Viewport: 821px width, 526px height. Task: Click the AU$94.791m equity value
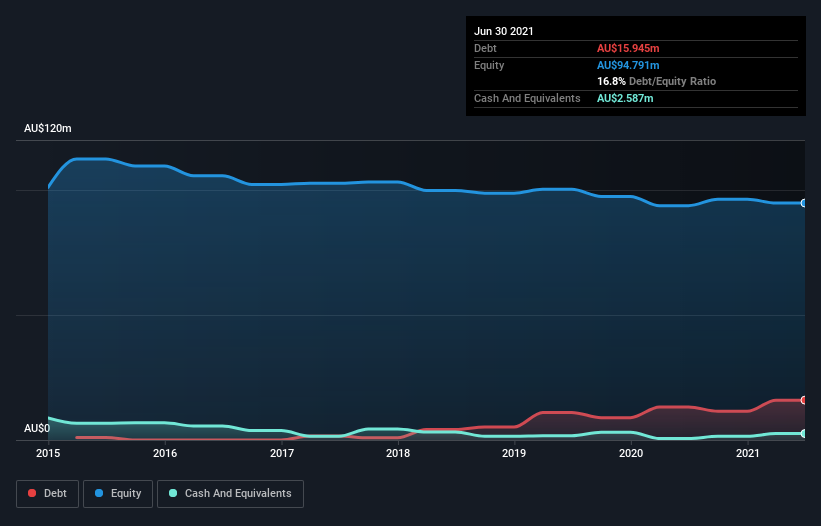(x=628, y=65)
